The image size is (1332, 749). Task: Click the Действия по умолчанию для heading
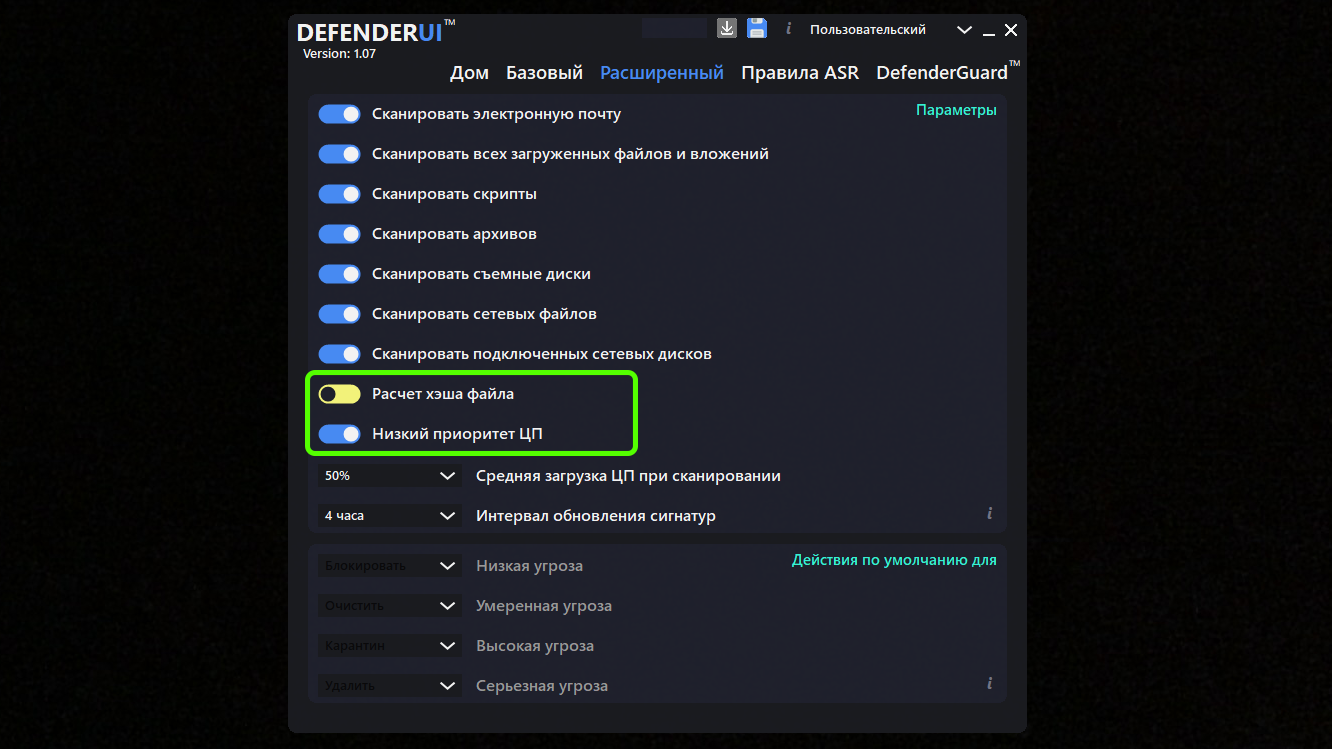tap(894, 560)
